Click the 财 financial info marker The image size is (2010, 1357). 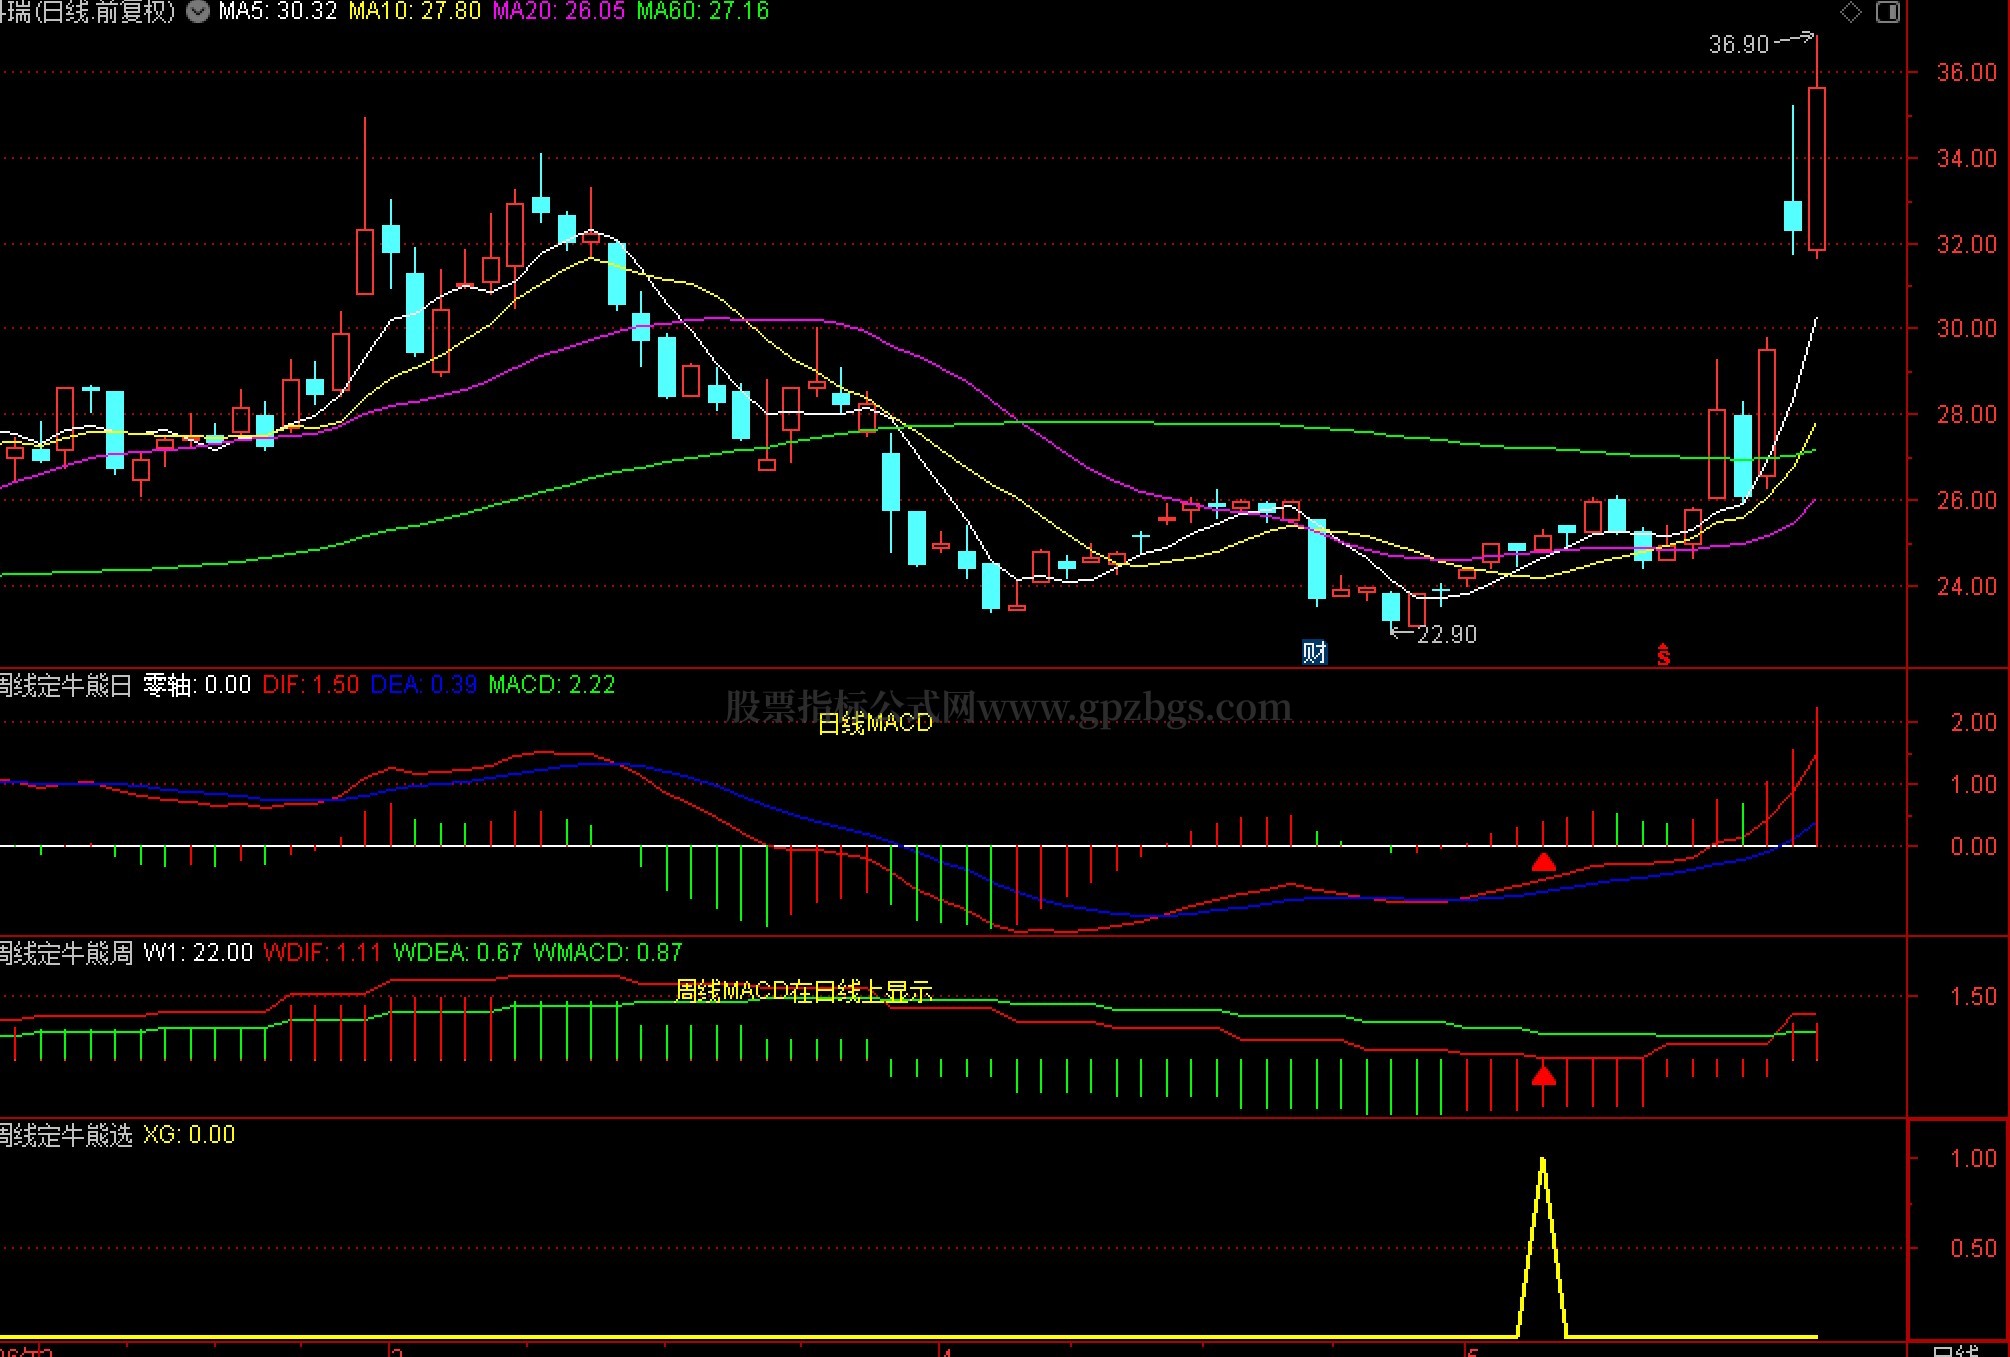click(x=1314, y=652)
